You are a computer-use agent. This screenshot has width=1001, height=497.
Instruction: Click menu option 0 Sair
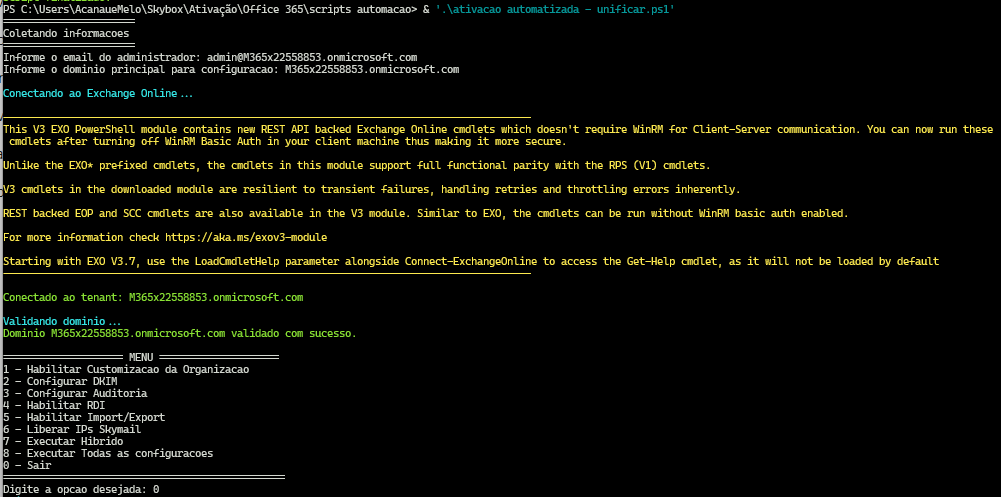point(27,466)
